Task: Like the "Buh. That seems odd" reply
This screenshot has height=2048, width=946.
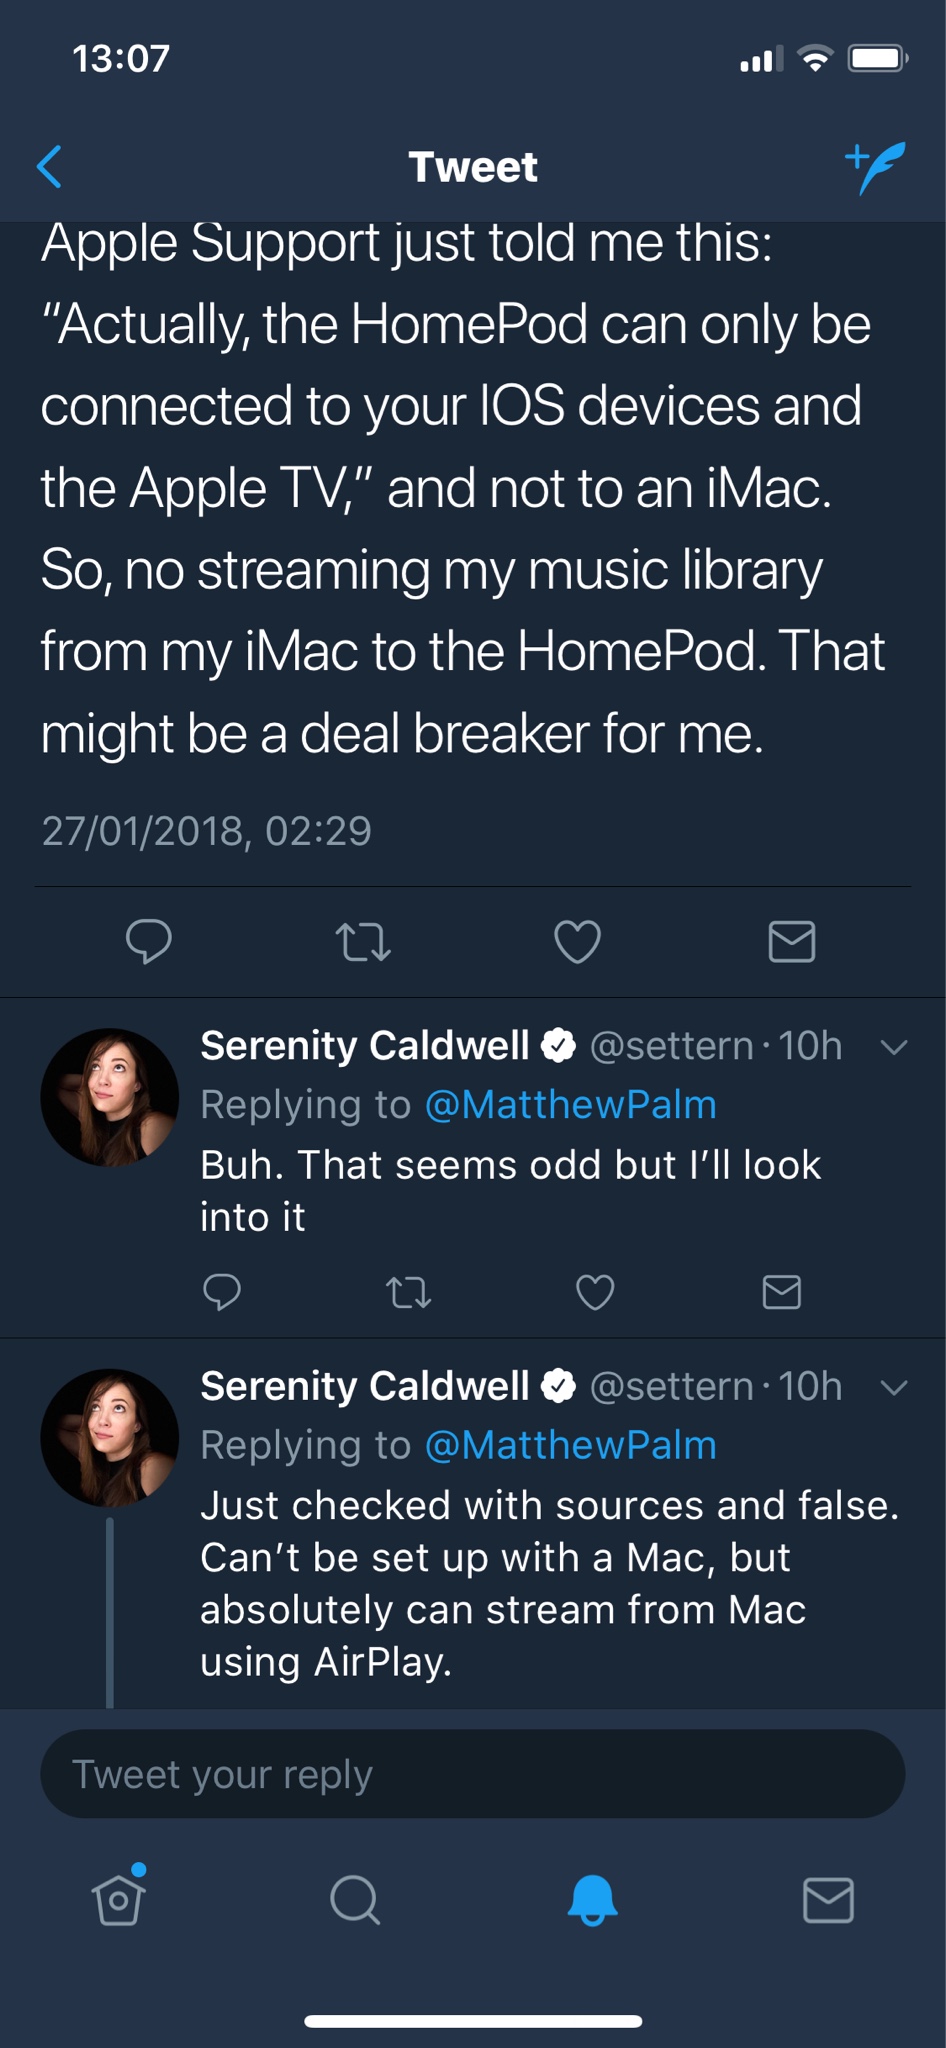Action: point(595,1292)
